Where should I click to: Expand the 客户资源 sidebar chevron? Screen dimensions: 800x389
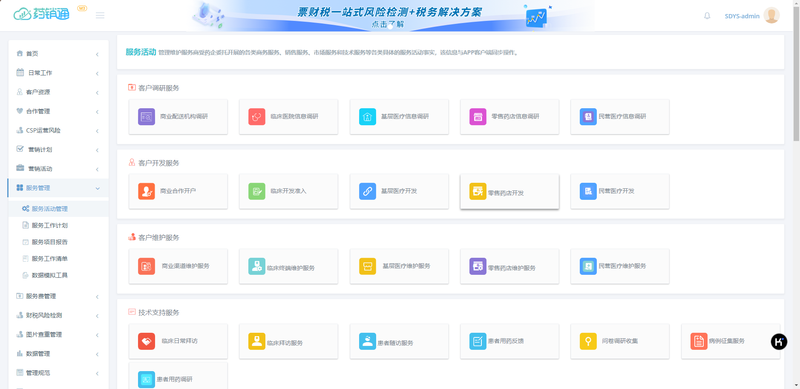click(97, 92)
